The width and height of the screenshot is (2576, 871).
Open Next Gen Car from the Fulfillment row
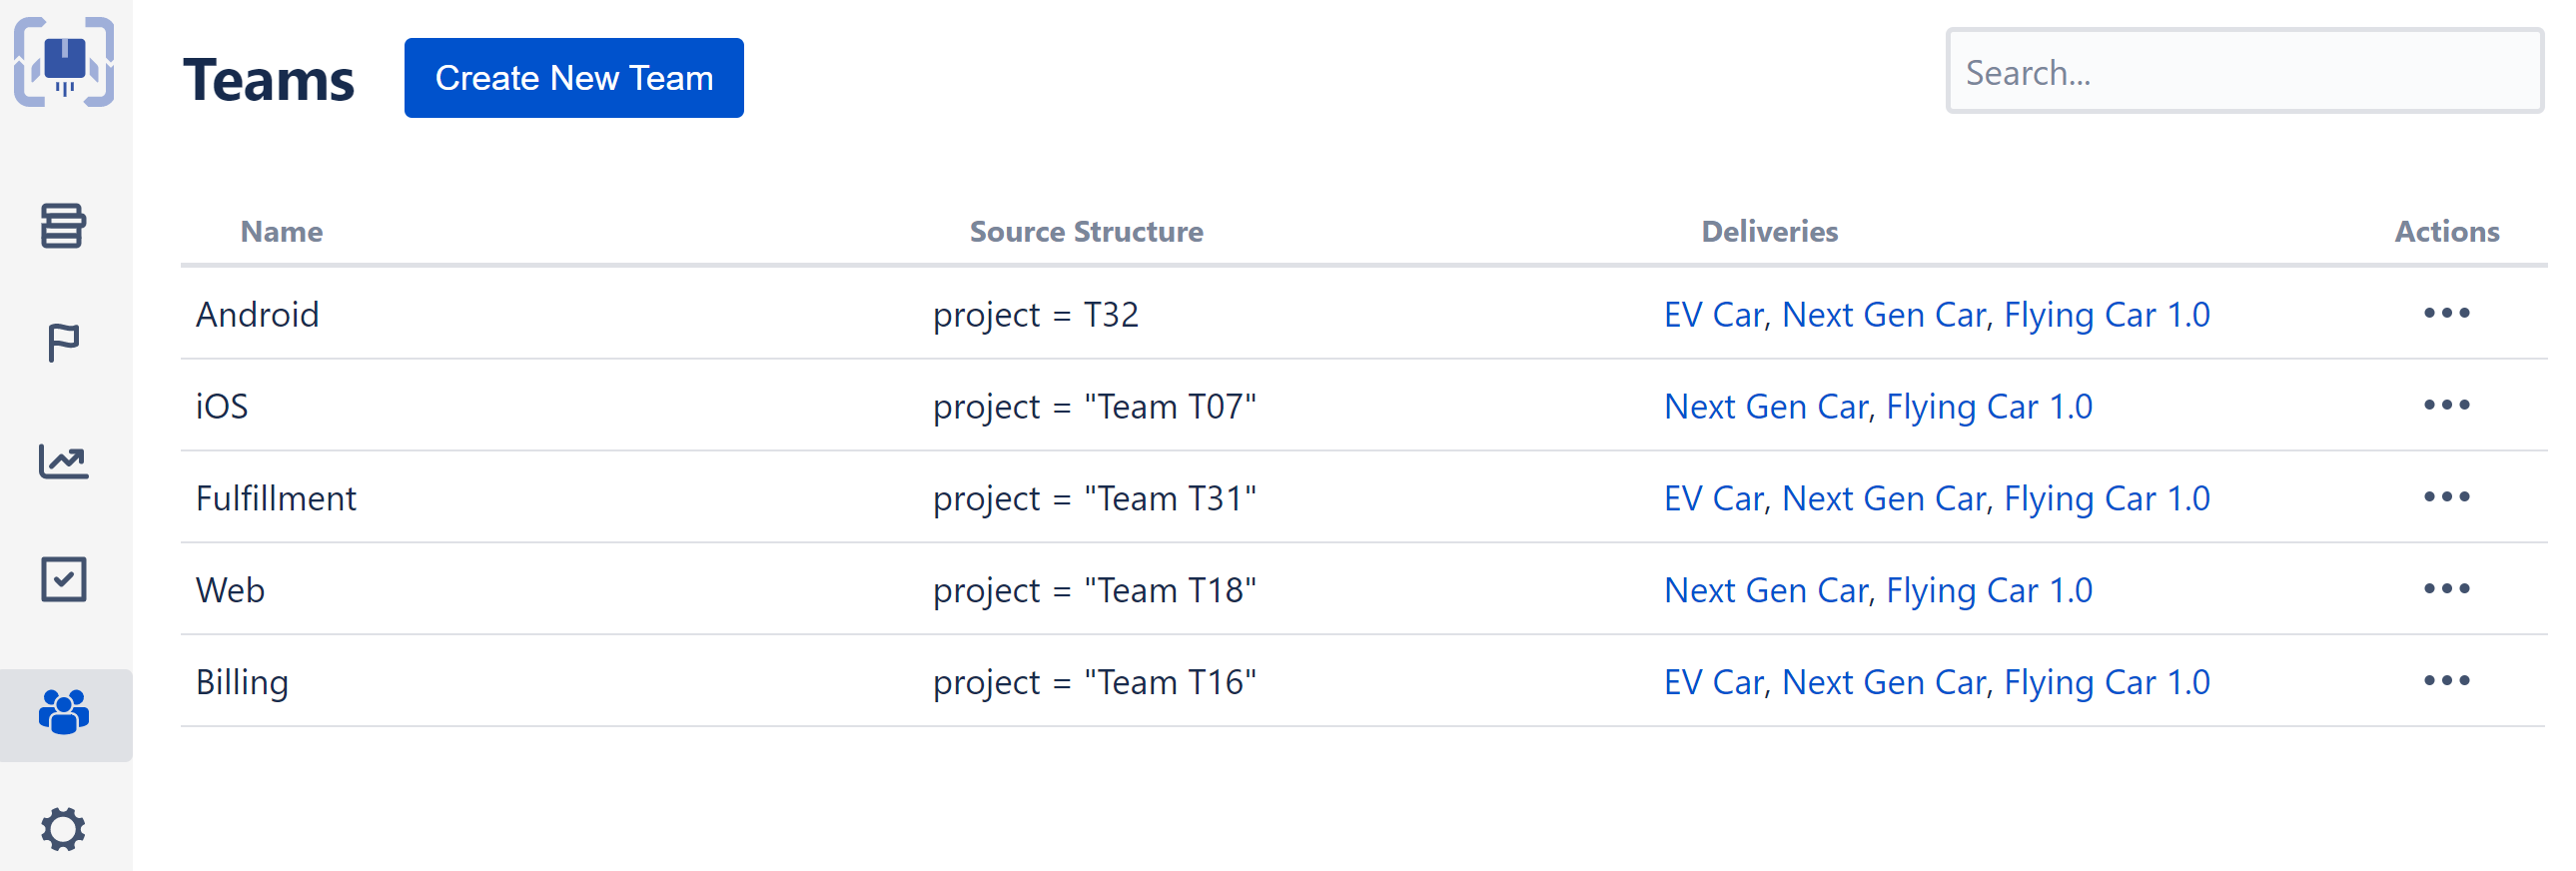[1885, 498]
